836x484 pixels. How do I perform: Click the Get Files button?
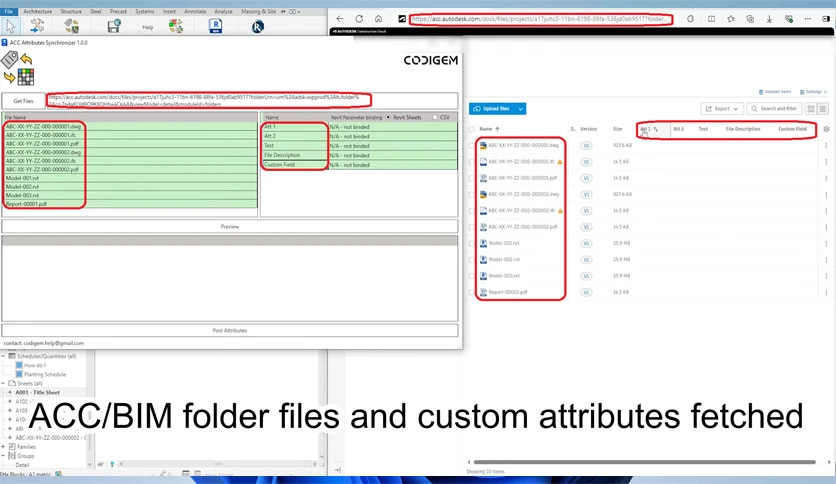click(23, 101)
